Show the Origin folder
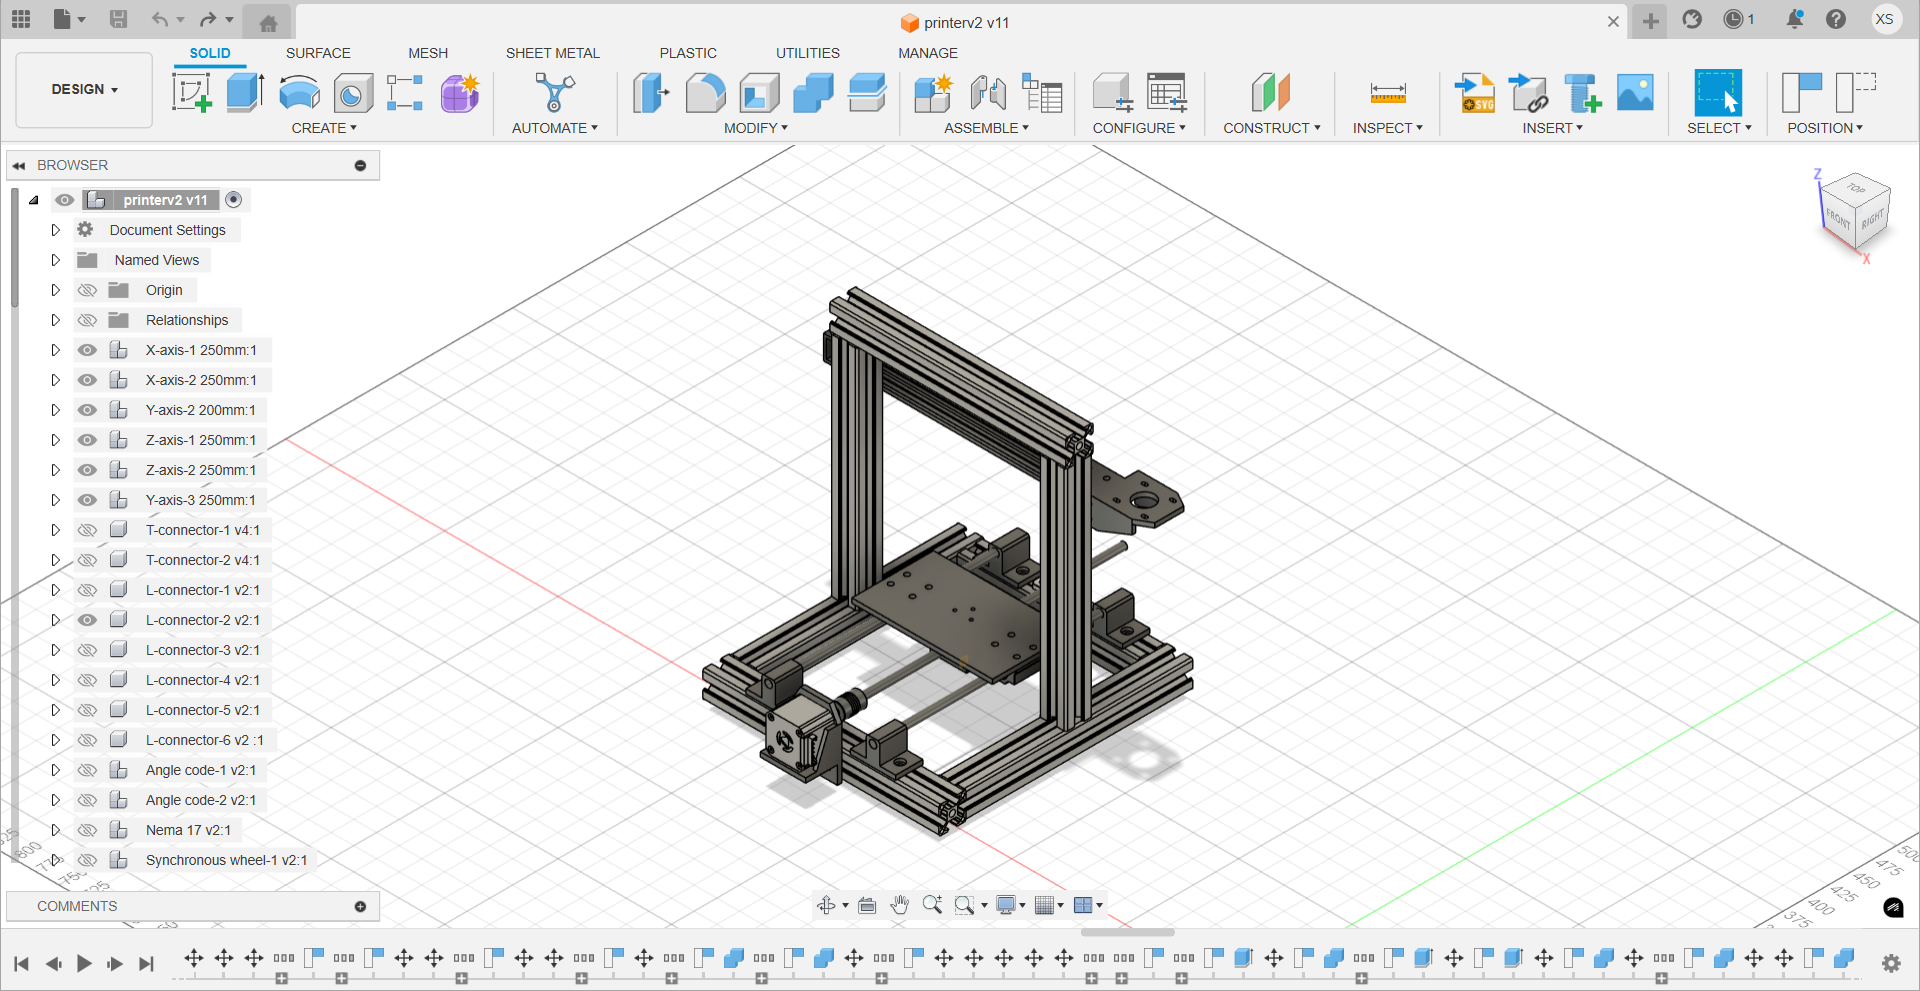 [88, 290]
